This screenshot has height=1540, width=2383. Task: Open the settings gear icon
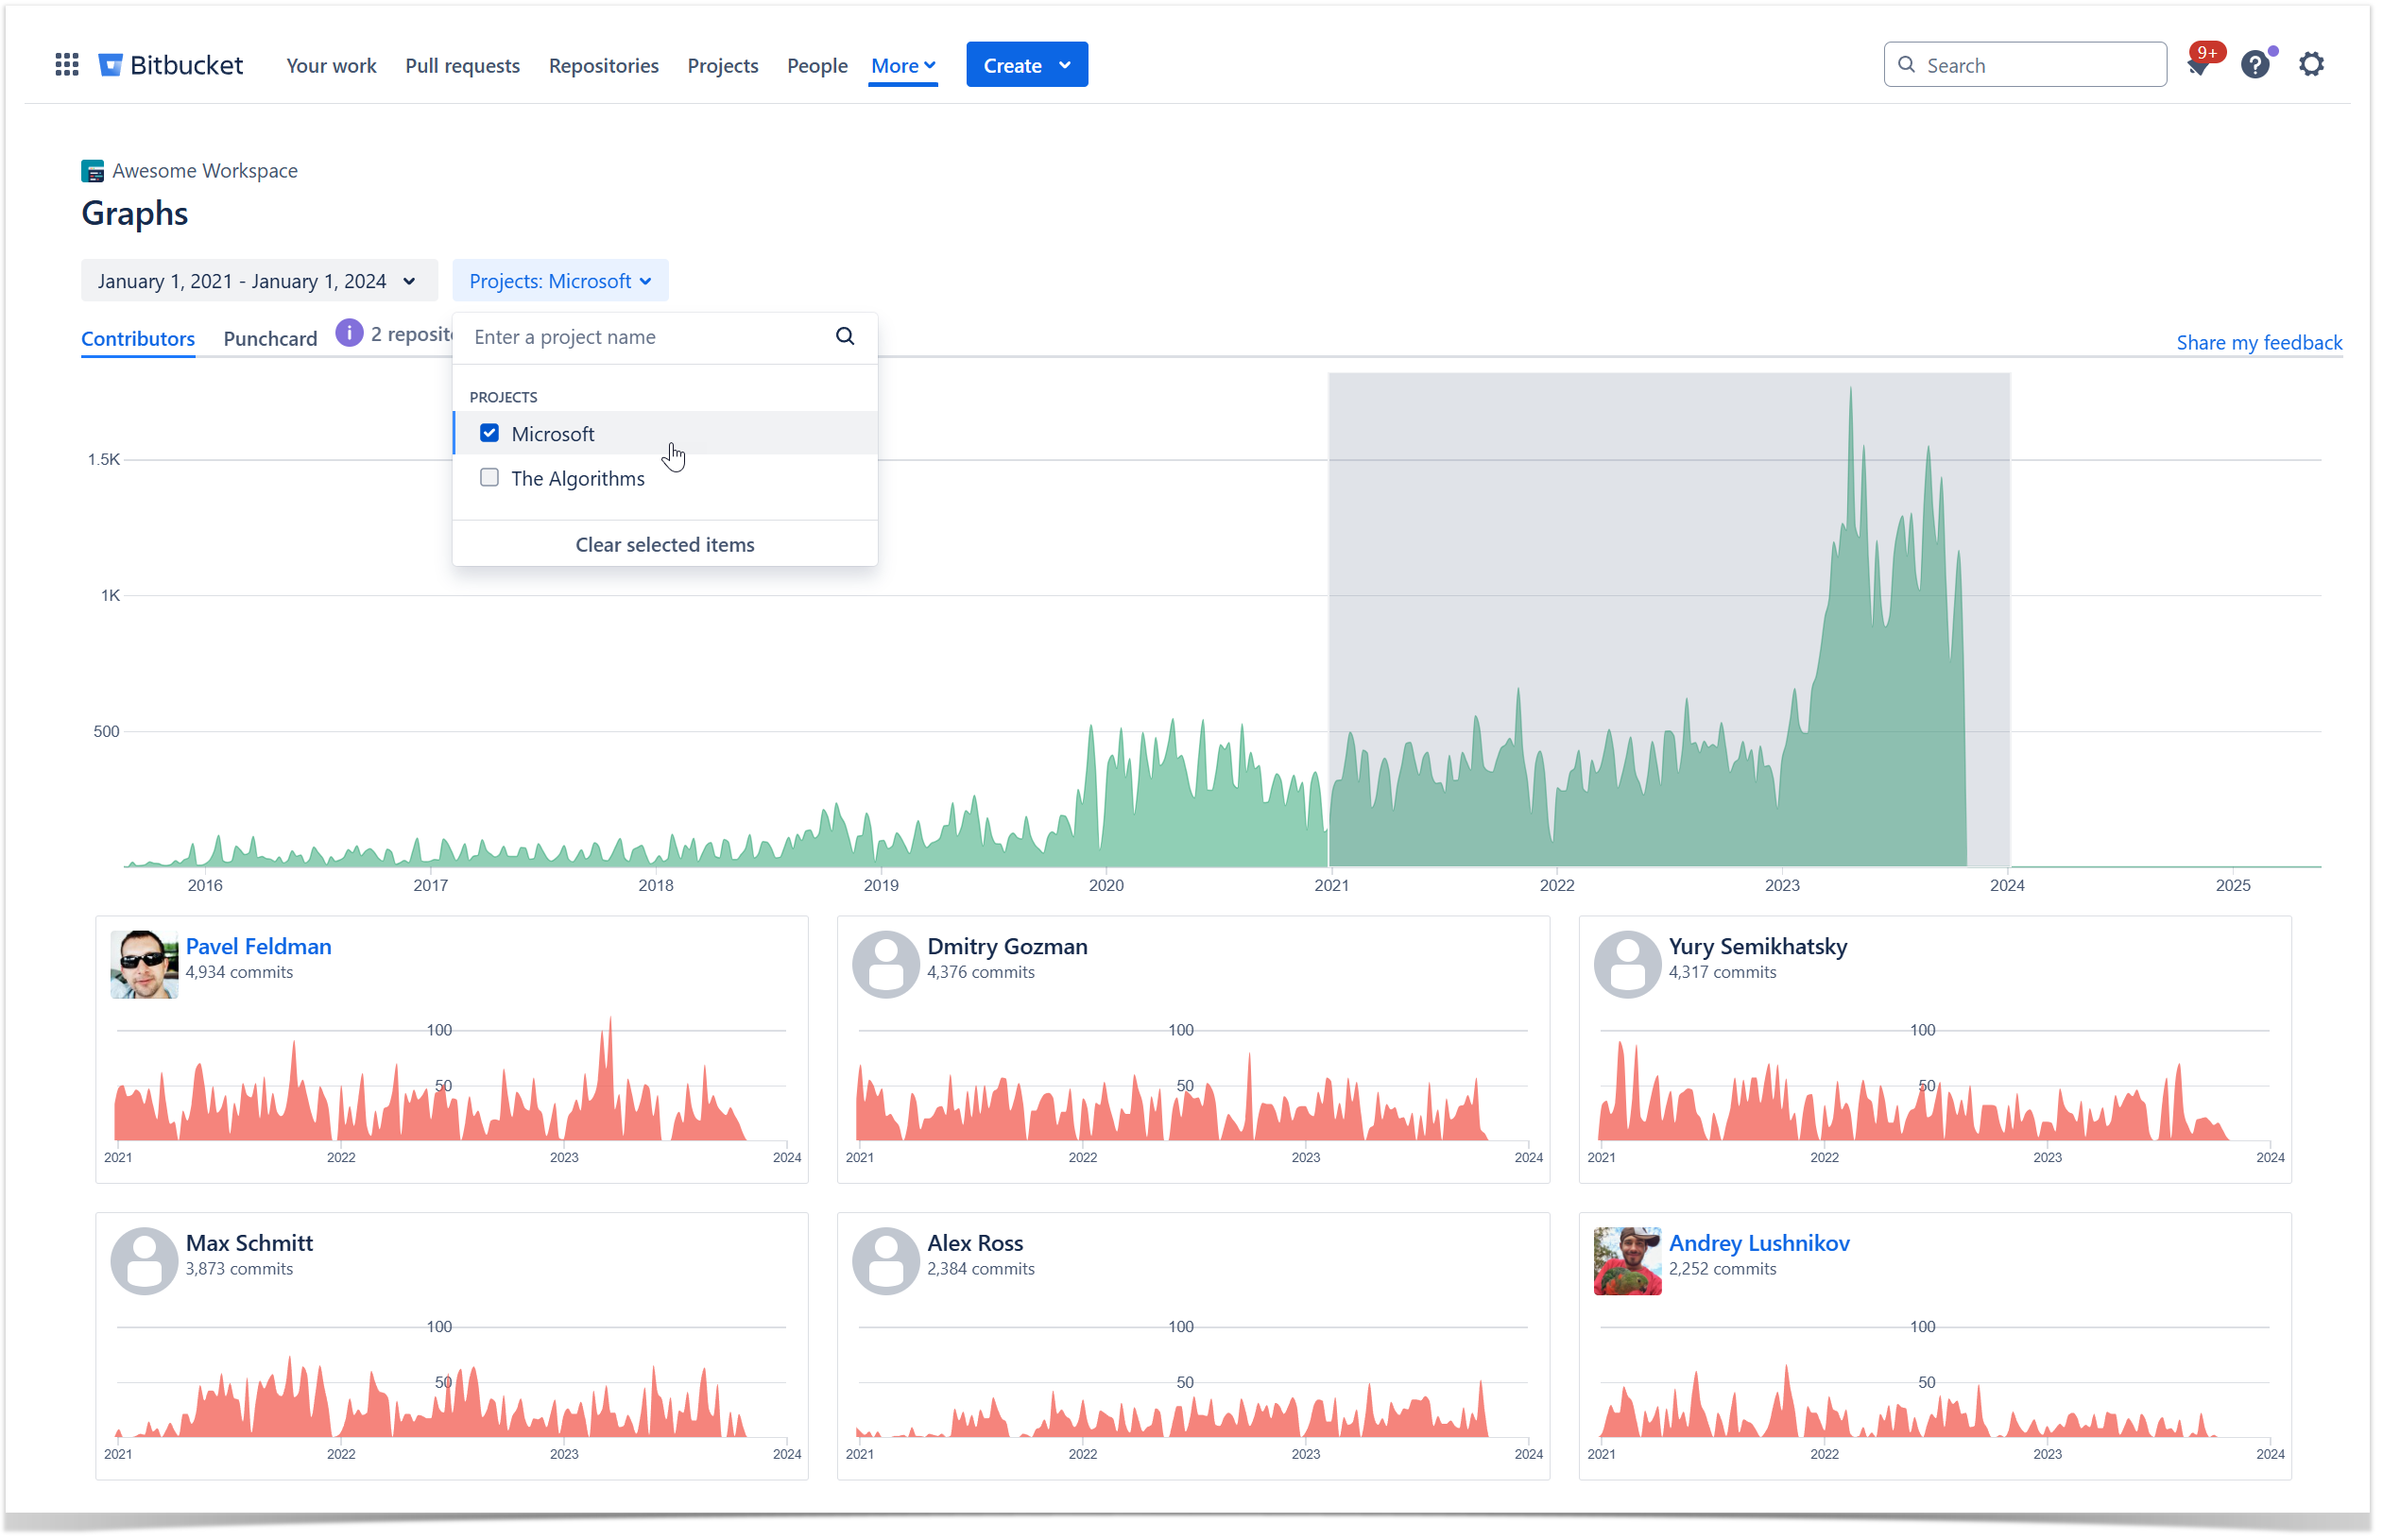2311,65
